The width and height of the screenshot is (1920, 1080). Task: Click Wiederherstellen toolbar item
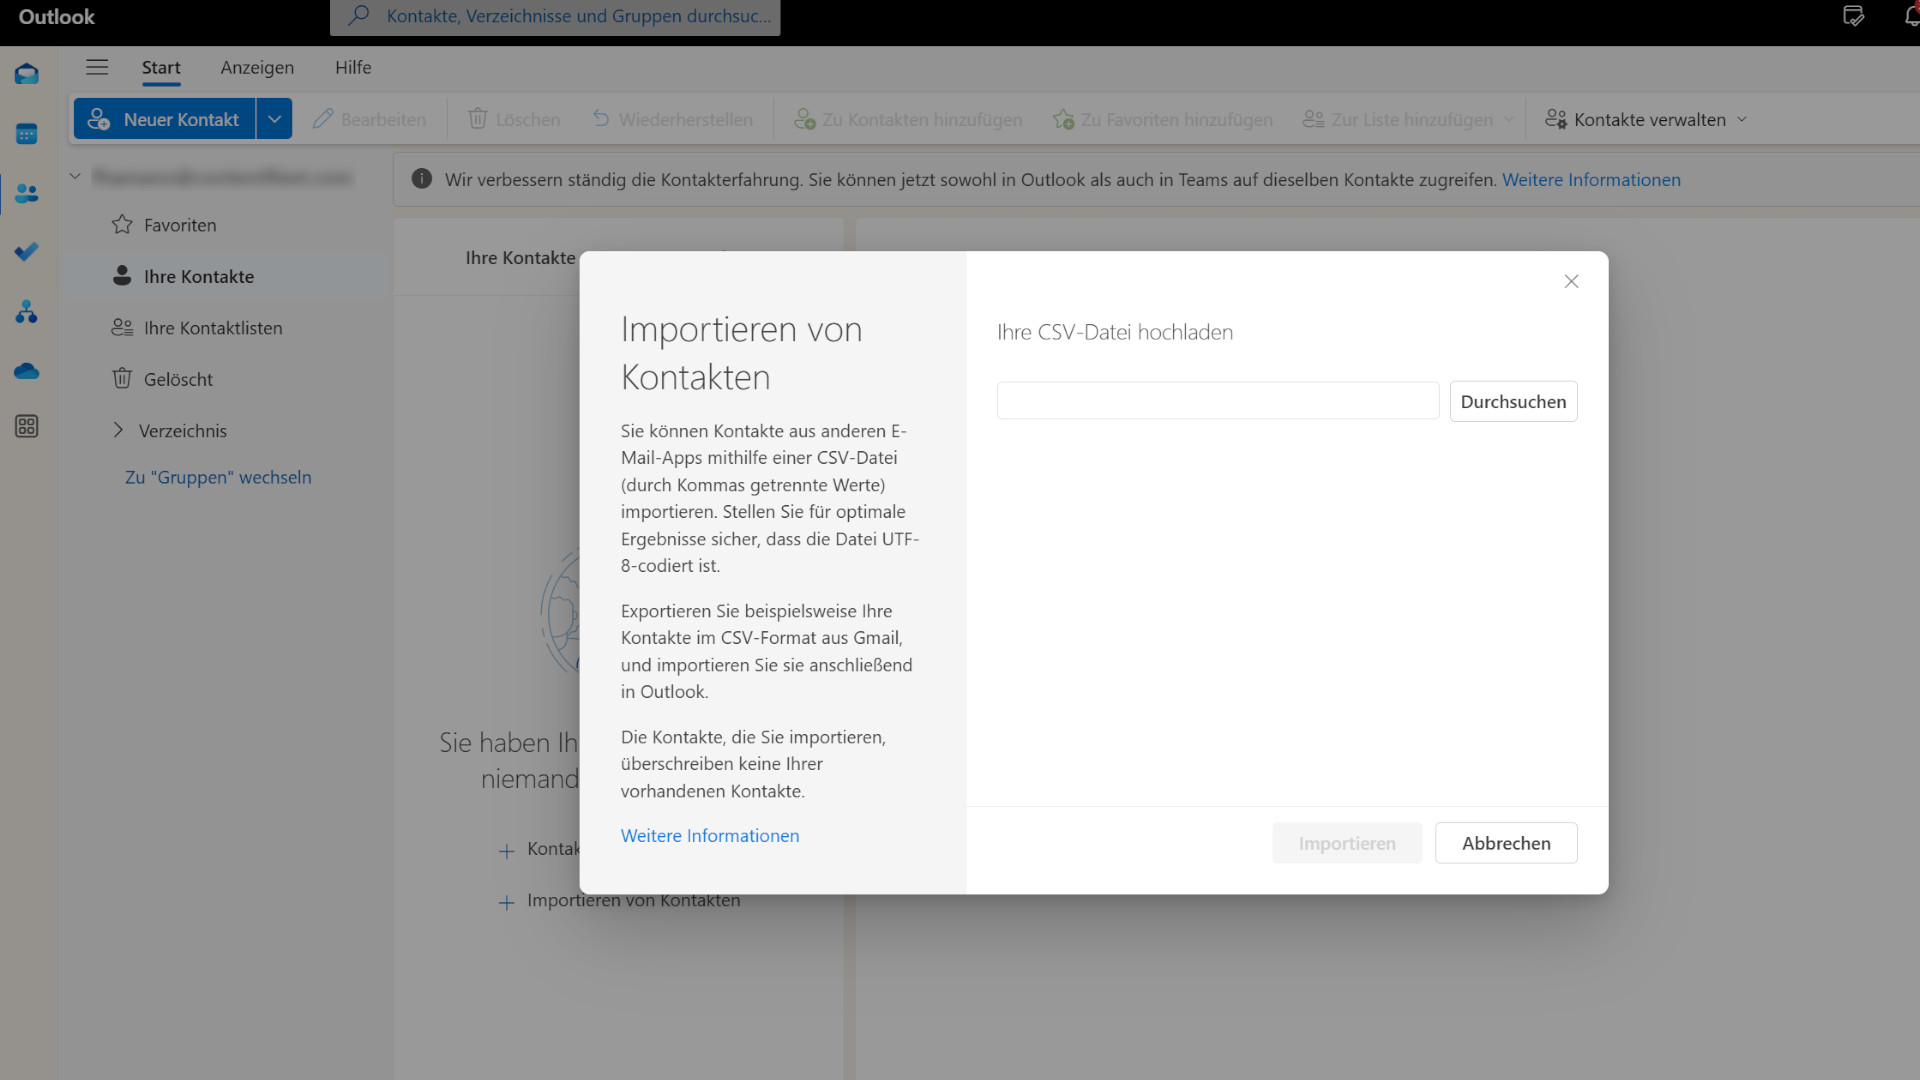coord(672,119)
